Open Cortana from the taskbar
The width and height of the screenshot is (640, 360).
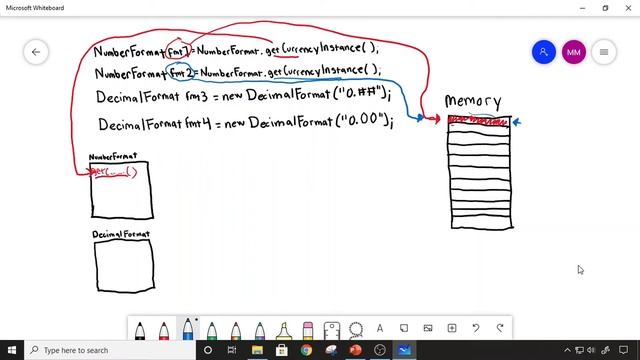208,350
